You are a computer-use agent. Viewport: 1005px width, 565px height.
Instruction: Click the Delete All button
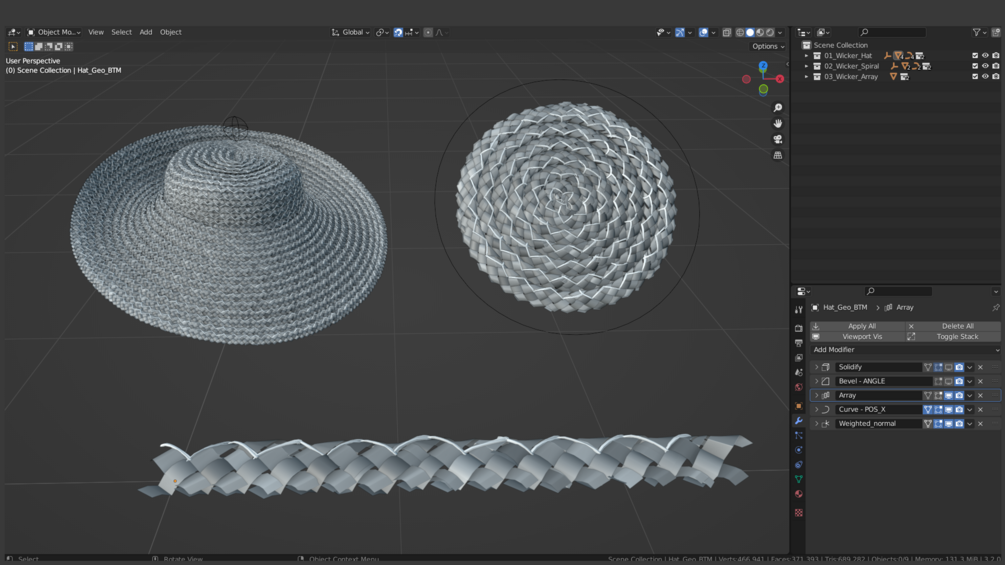[953, 326]
